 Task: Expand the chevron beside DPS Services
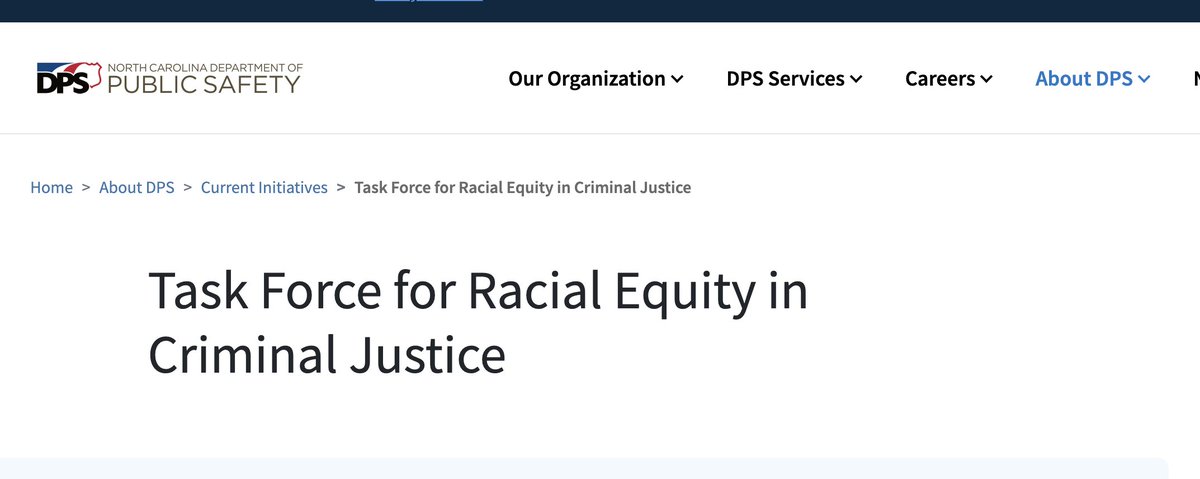tap(856, 79)
